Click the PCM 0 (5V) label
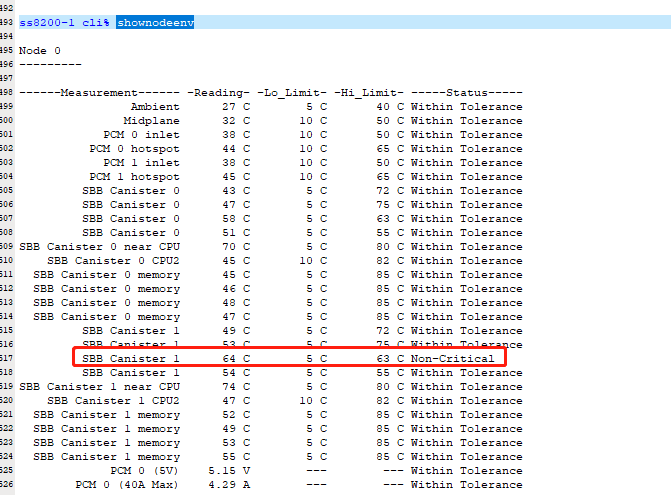 pyautogui.click(x=144, y=471)
